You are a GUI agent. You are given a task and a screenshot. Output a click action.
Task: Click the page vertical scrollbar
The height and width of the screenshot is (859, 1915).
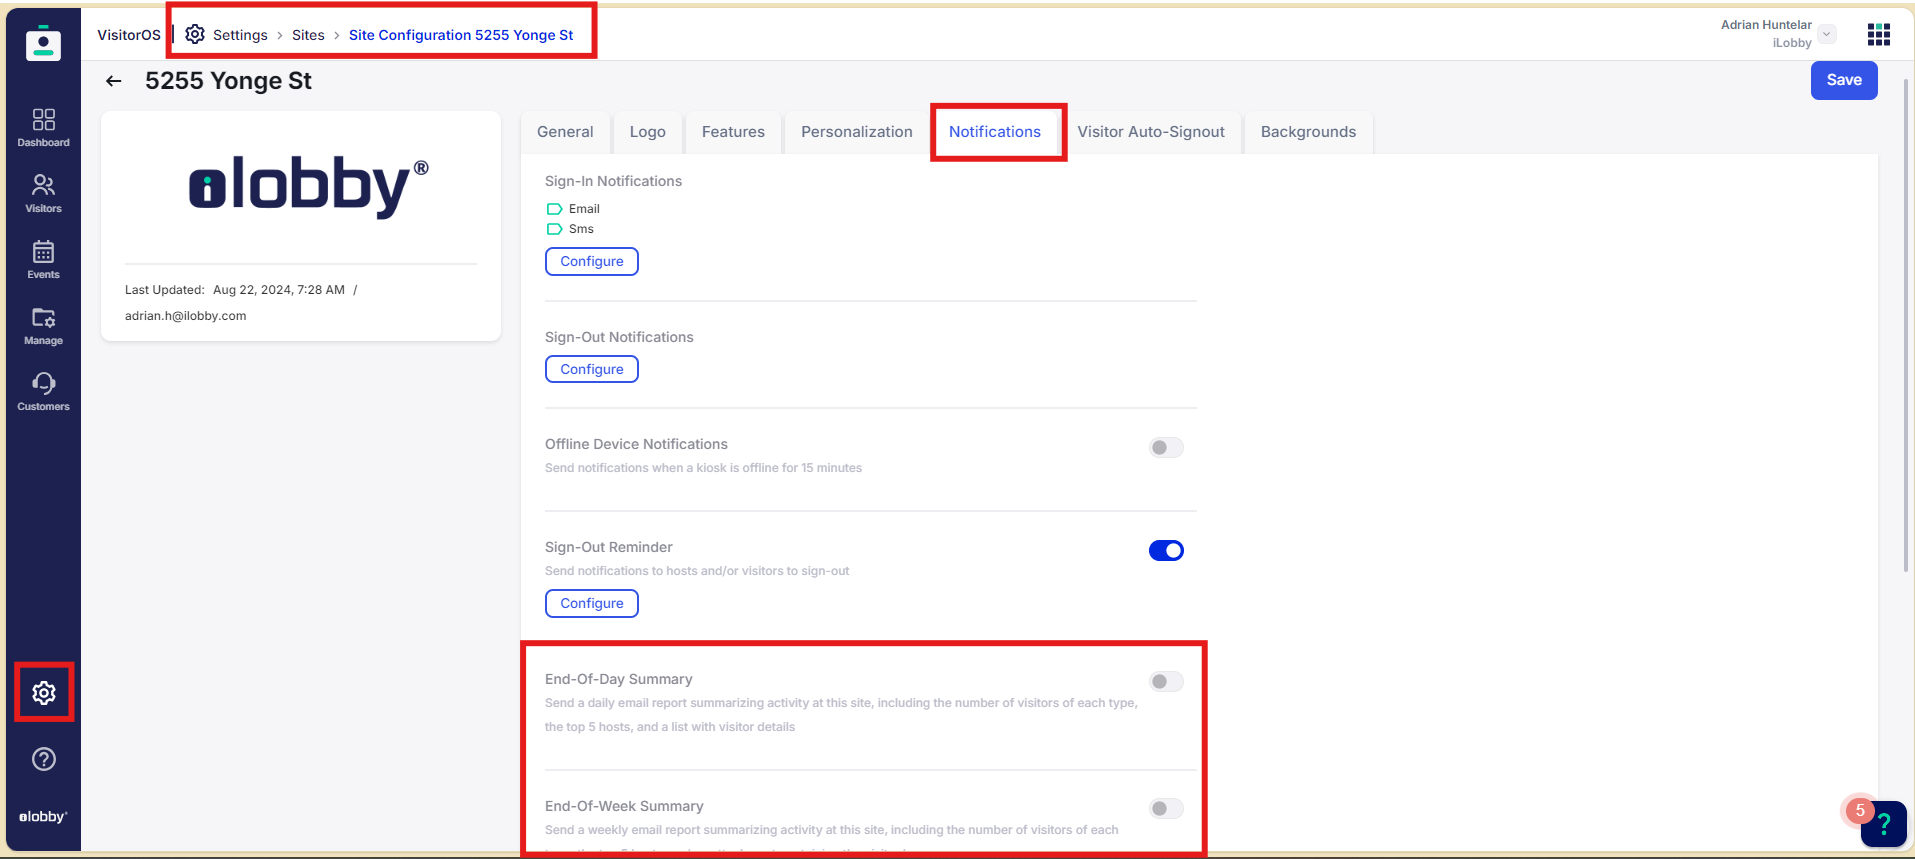pos(1906,325)
